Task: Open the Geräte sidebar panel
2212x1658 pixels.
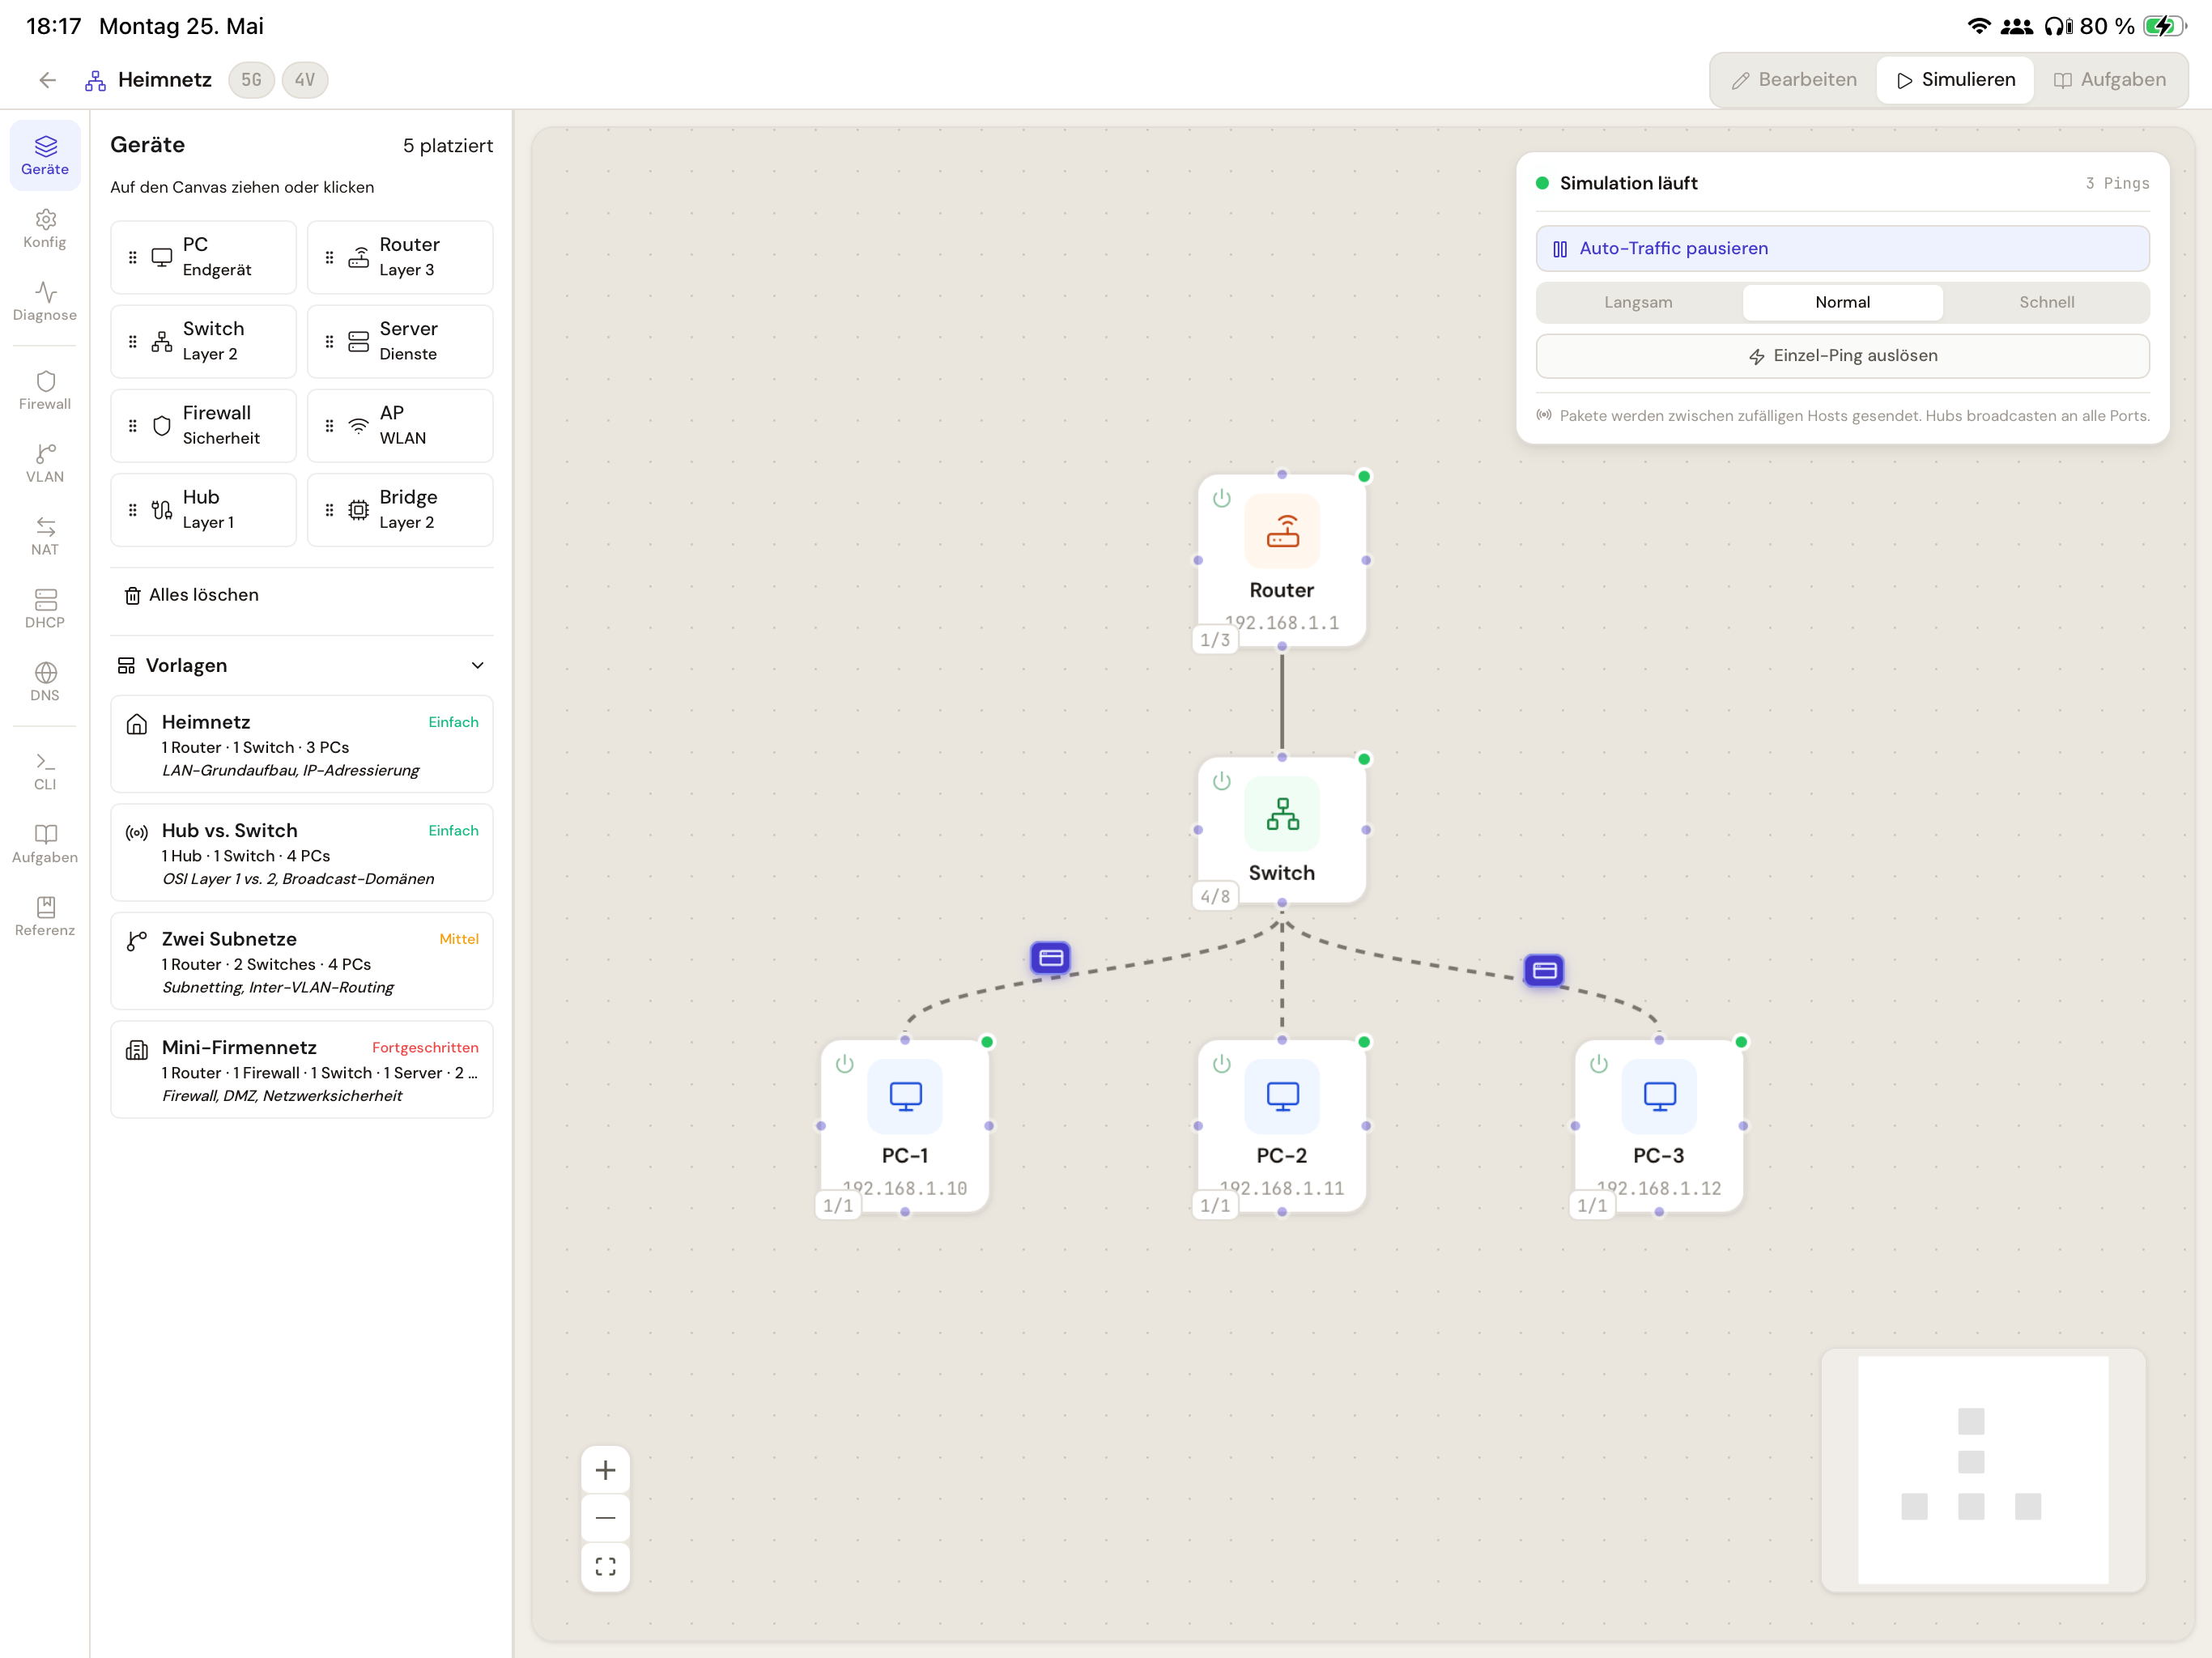Action: tap(45, 155)
